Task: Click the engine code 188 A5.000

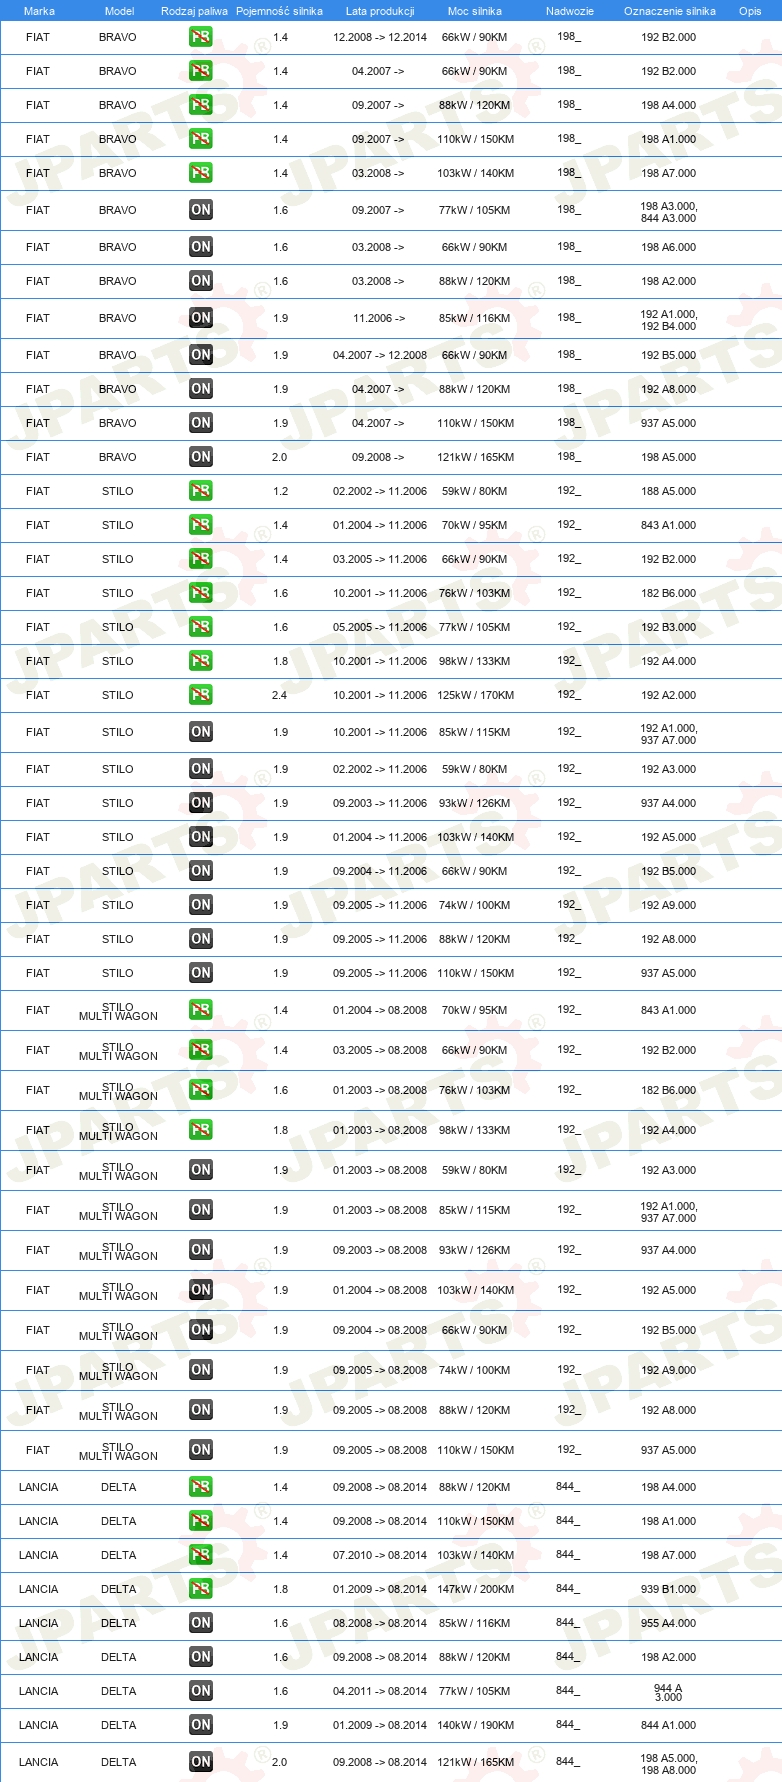Action: [669, 491]
